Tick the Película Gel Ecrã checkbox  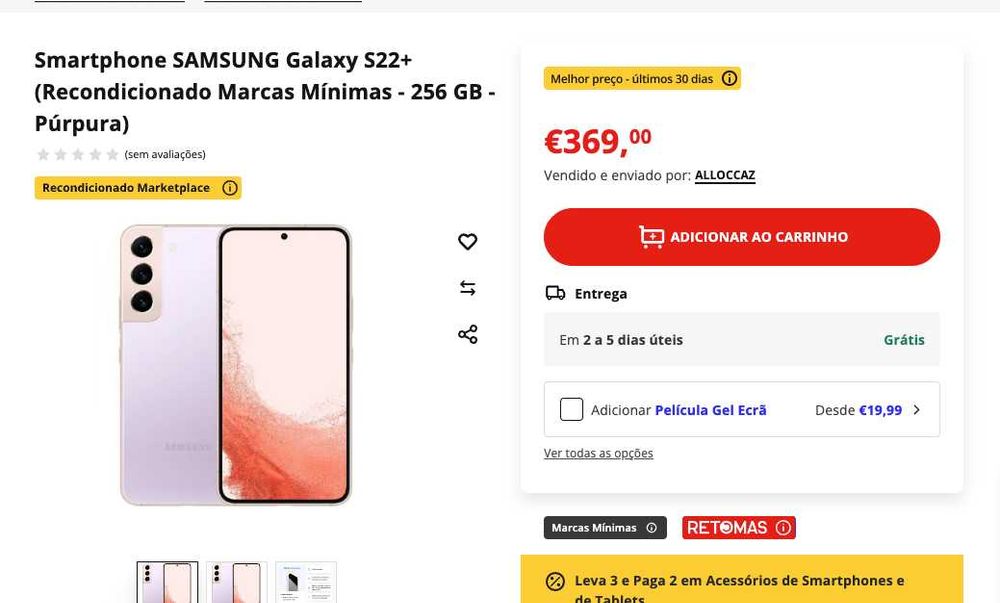pos(572,410)
